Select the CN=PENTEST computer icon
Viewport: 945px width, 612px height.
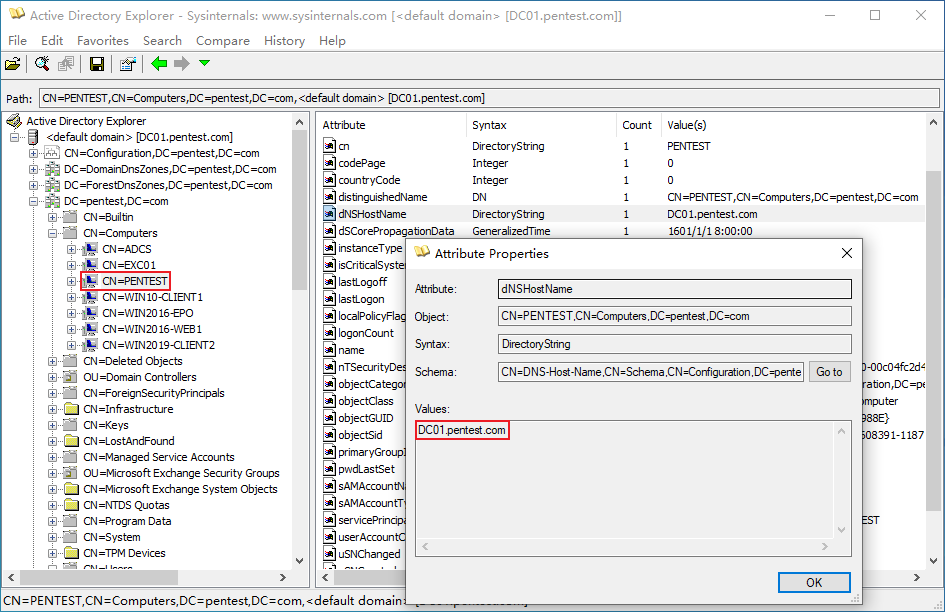coord(90,281)
